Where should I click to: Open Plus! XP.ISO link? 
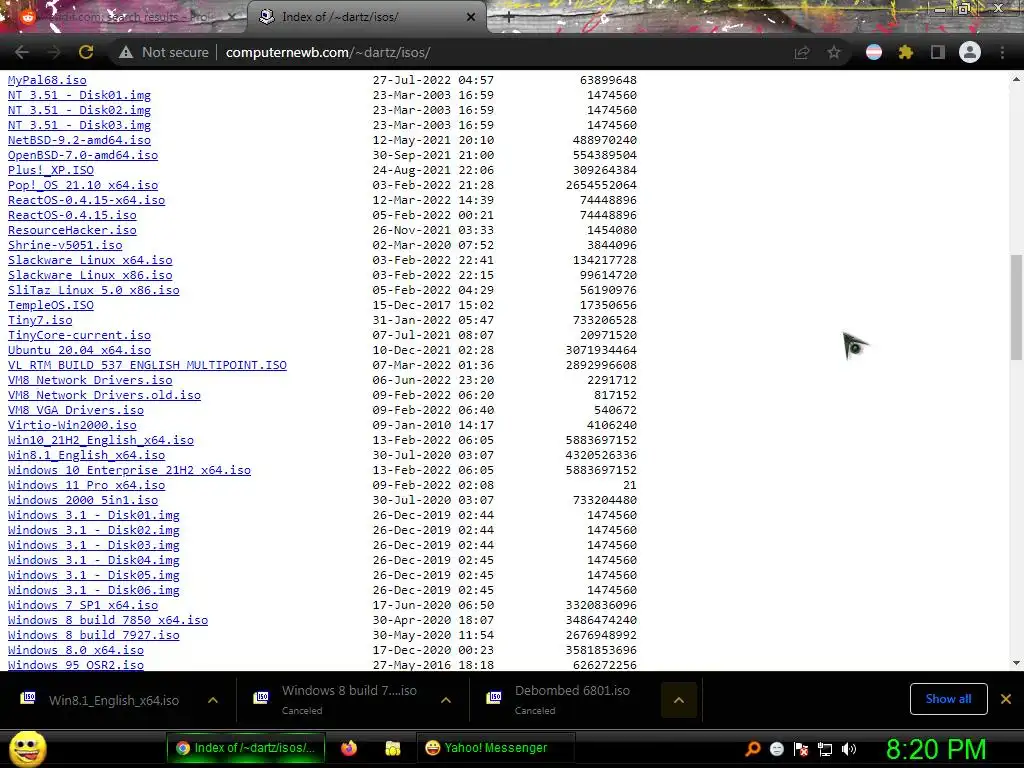51,170
